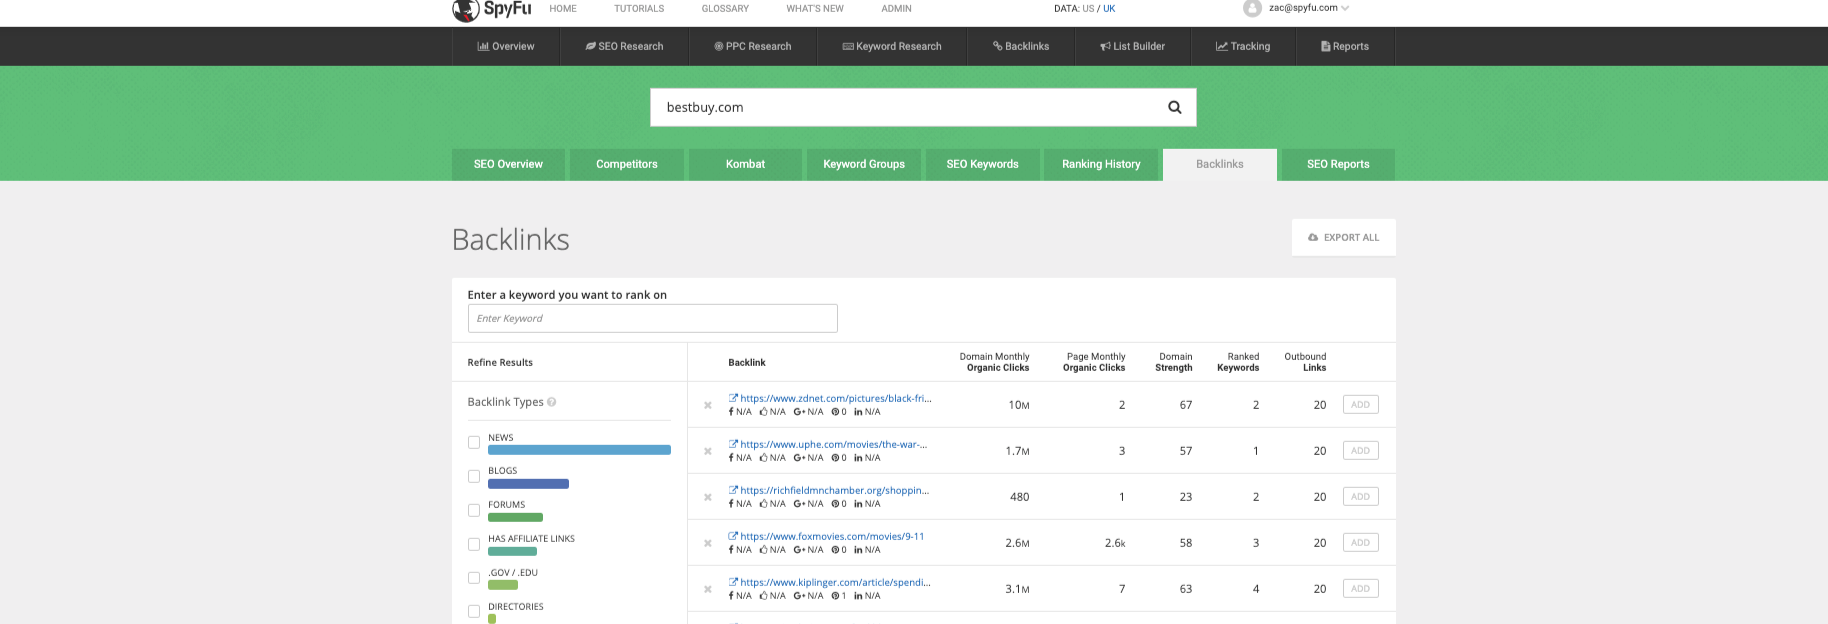Click external link icon for zdnet.com
This screenshot has width=1828, height=624.
tap(733, 398)
